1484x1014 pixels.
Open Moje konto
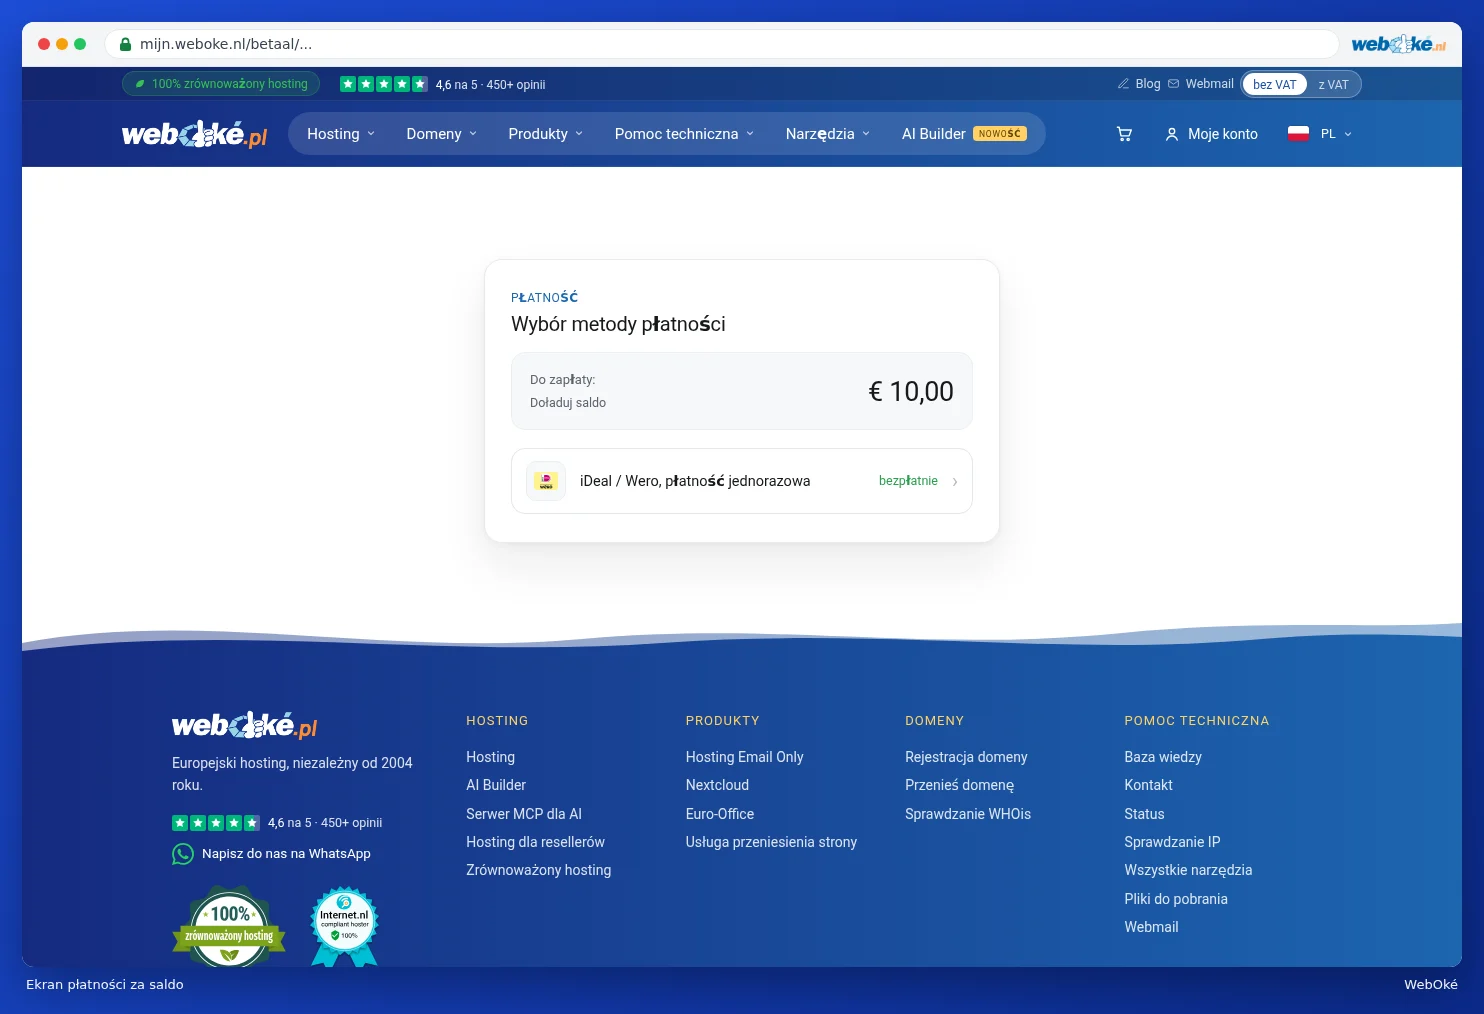(x=1211, y=134)
